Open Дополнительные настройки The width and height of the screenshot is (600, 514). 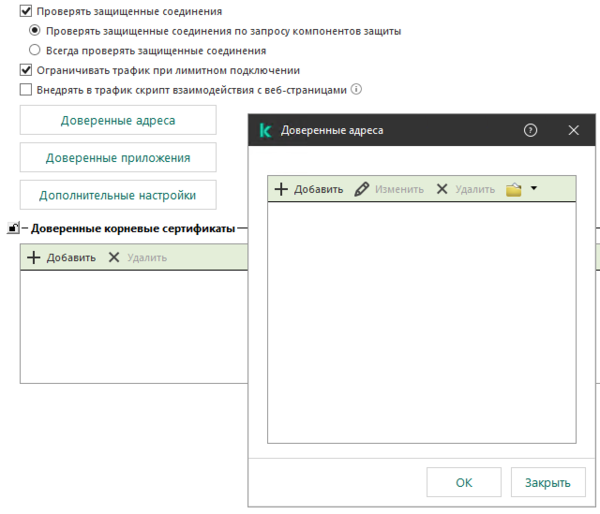click(x=118, y=194)
